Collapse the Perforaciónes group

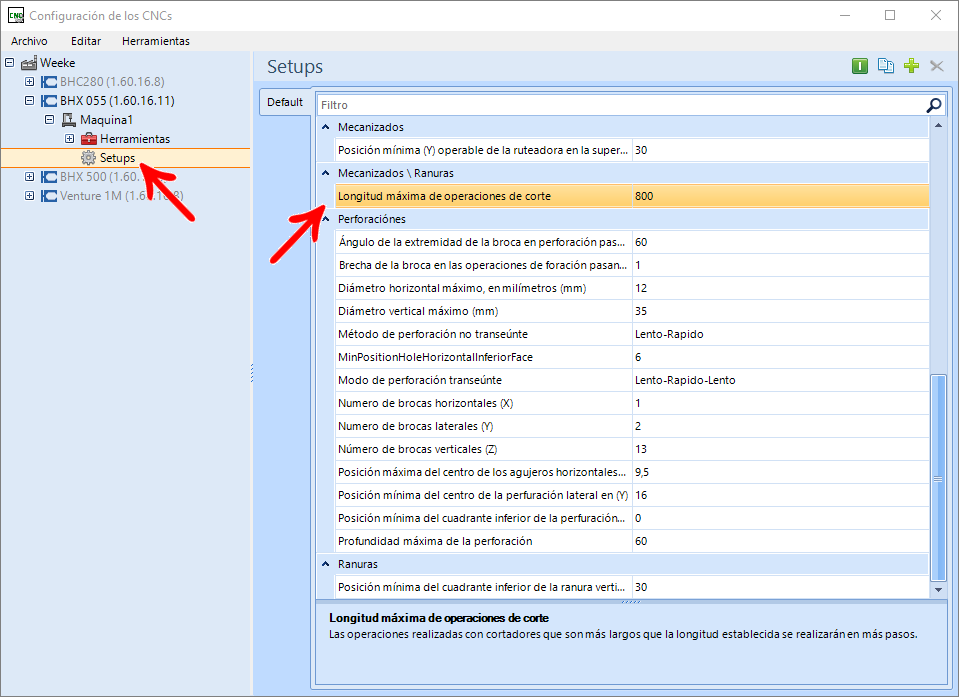(x=326, y=219)
